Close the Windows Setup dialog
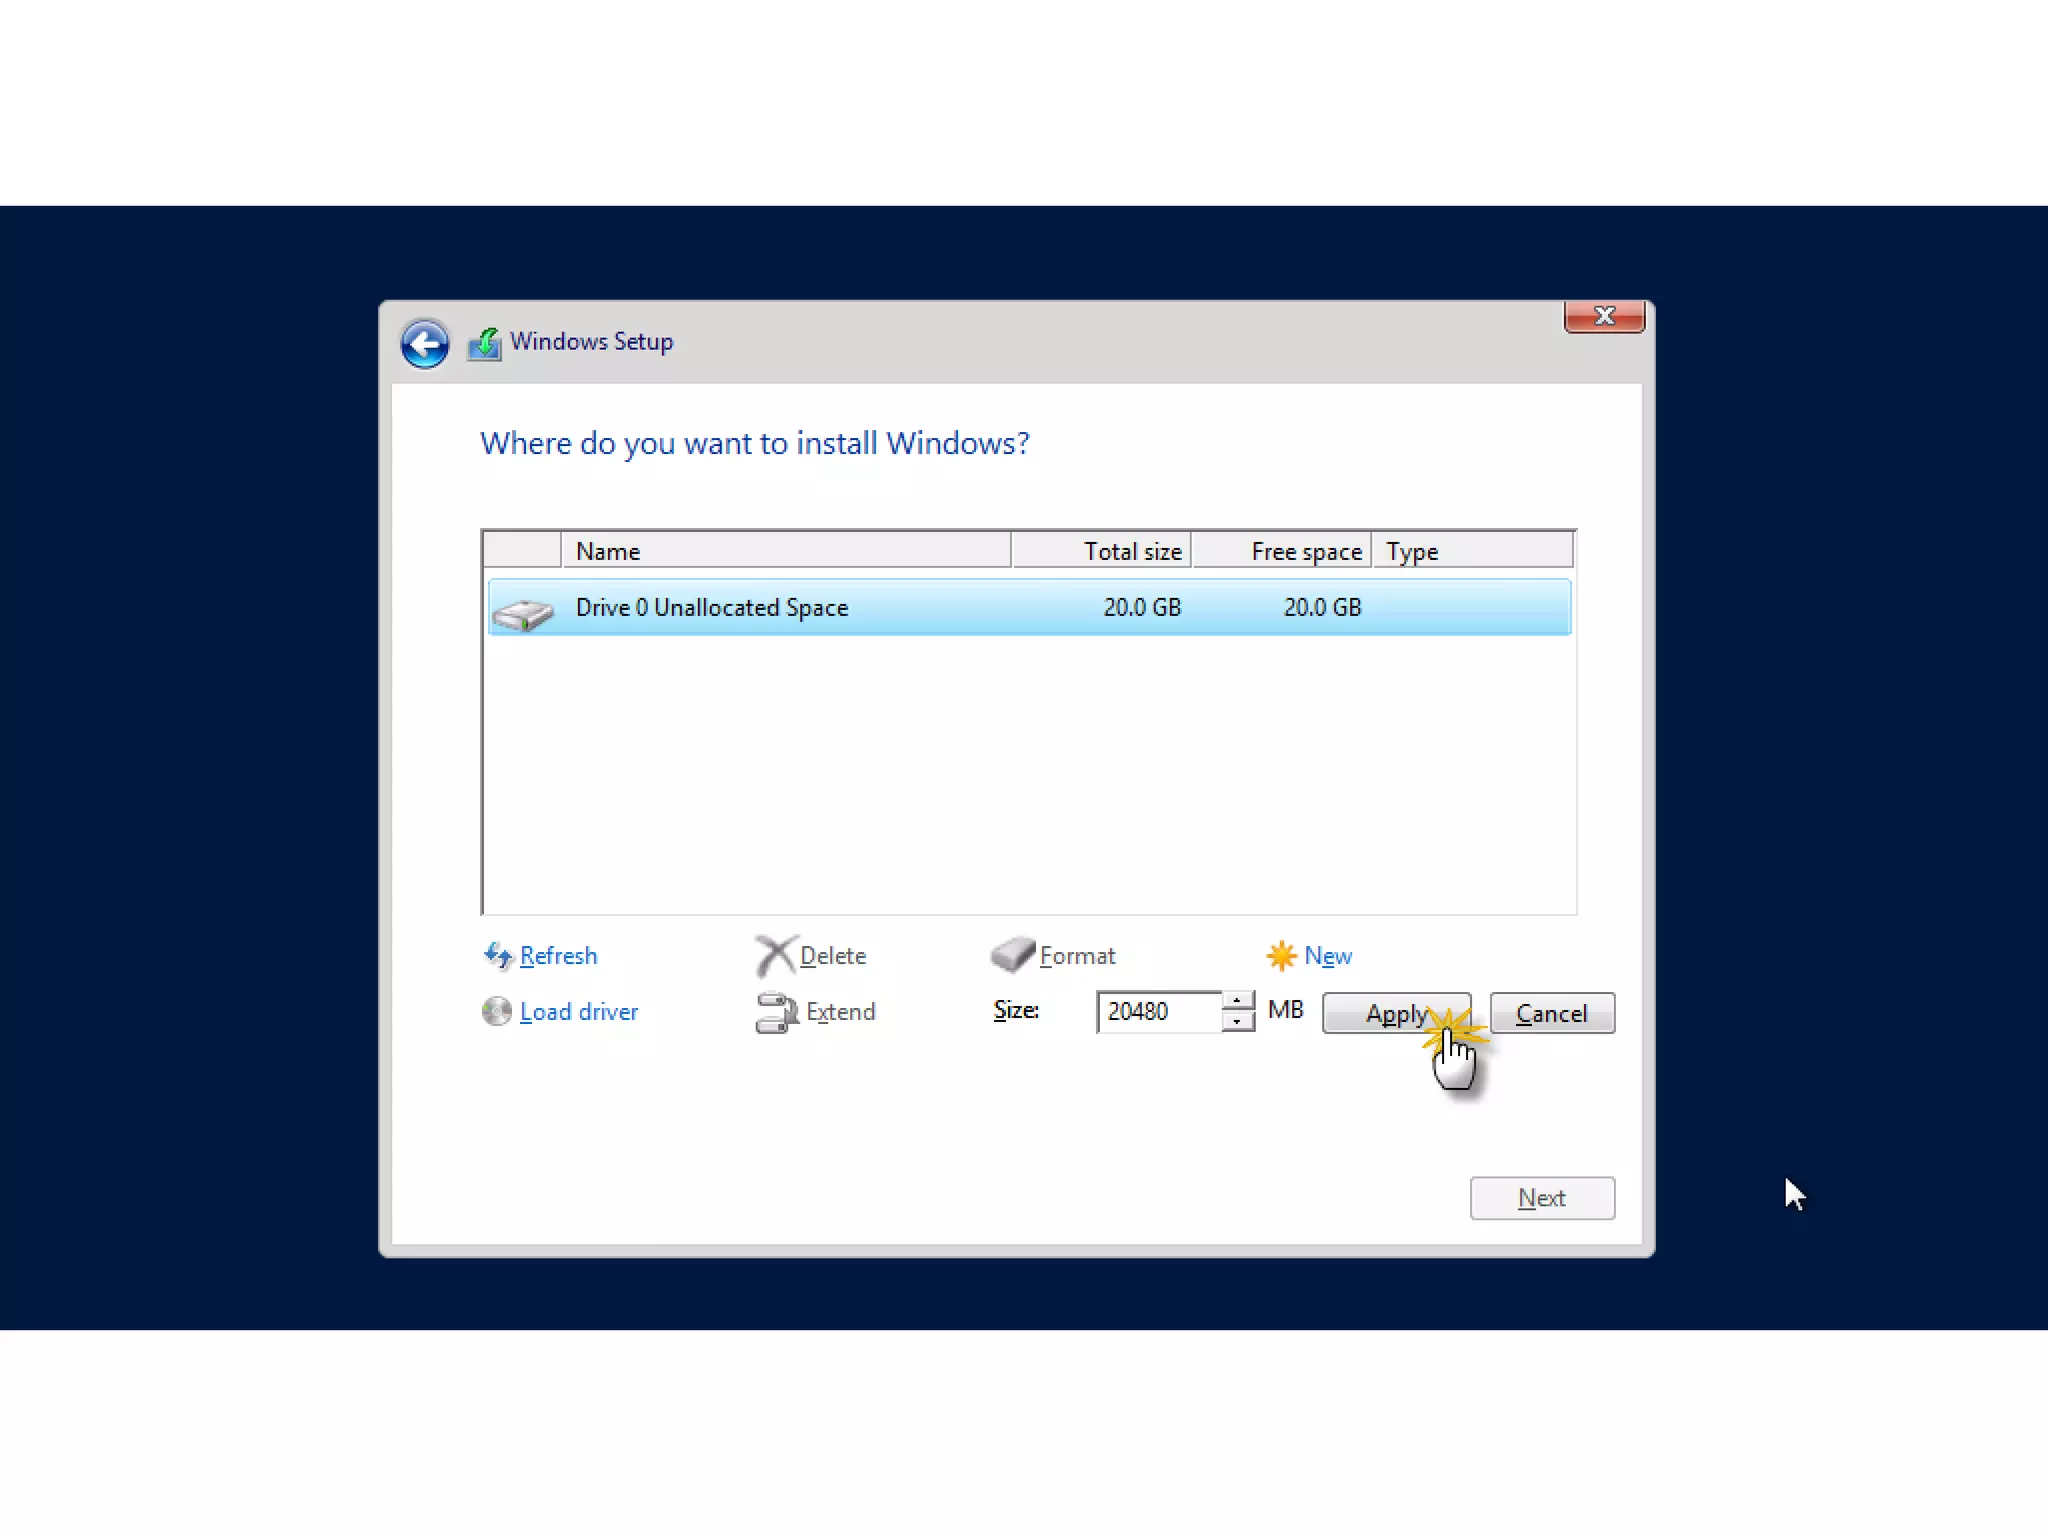The width and height of the screenshot is (2048, 1536). point(1604,316)
